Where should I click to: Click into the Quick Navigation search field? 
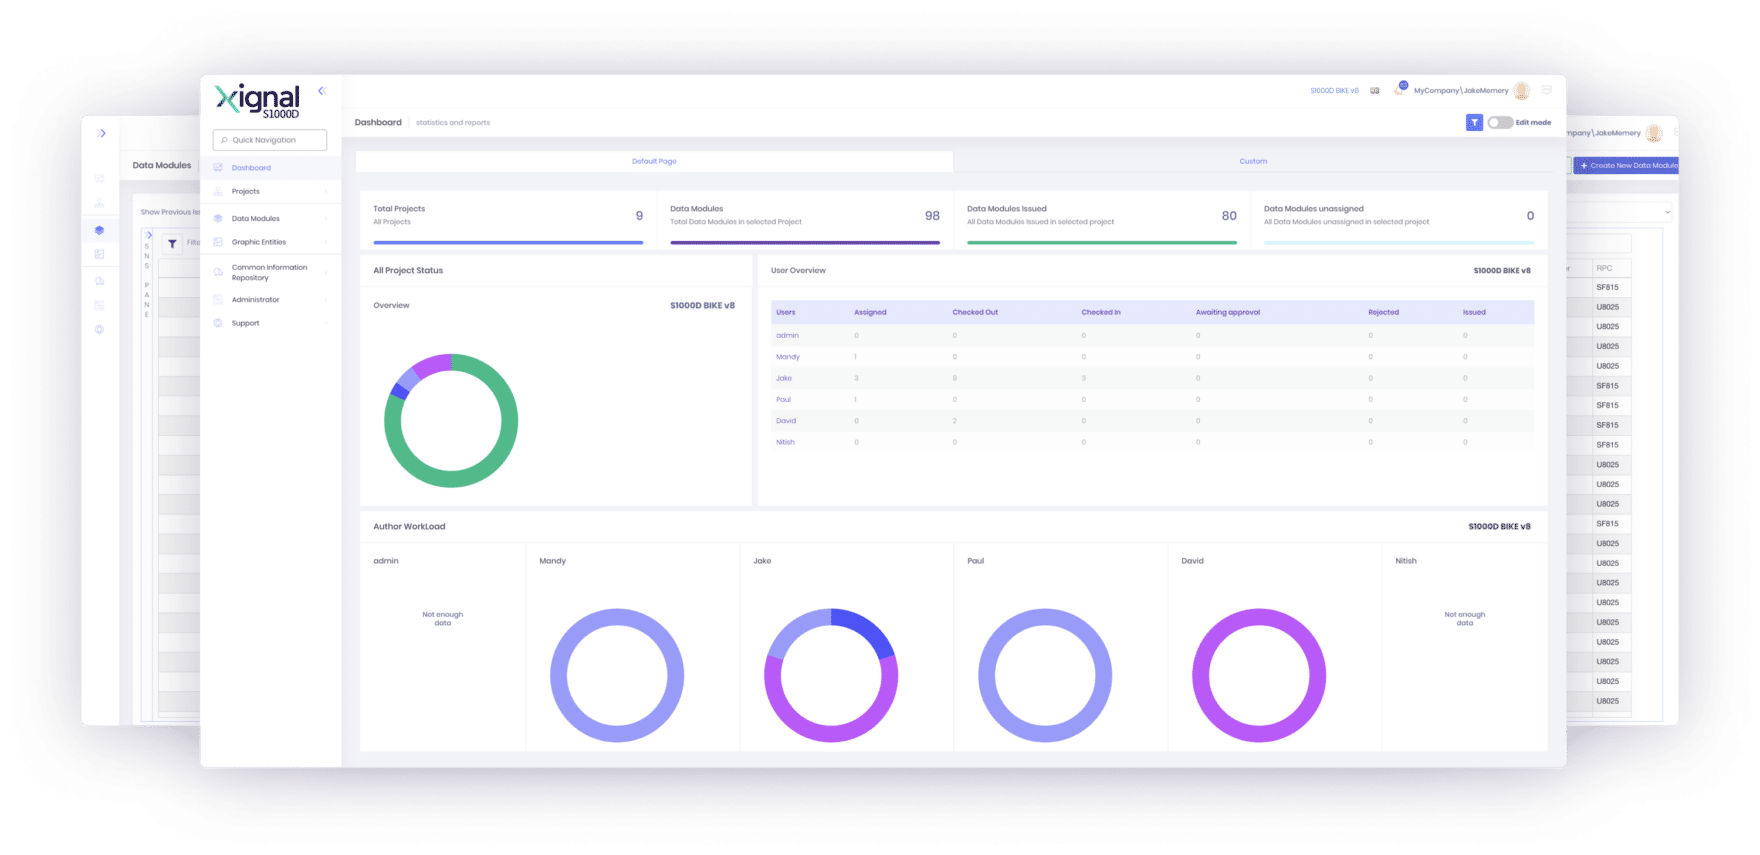point(270,140)
